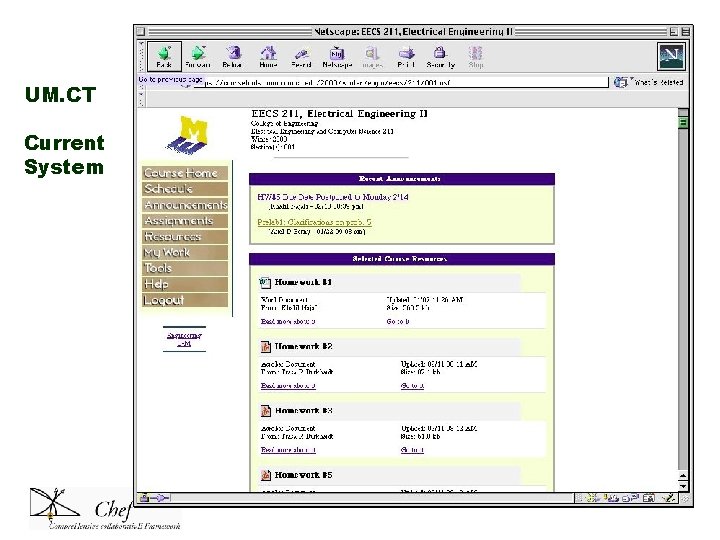Open the What's Related button

pyautogui.click(x=648, y=82)
